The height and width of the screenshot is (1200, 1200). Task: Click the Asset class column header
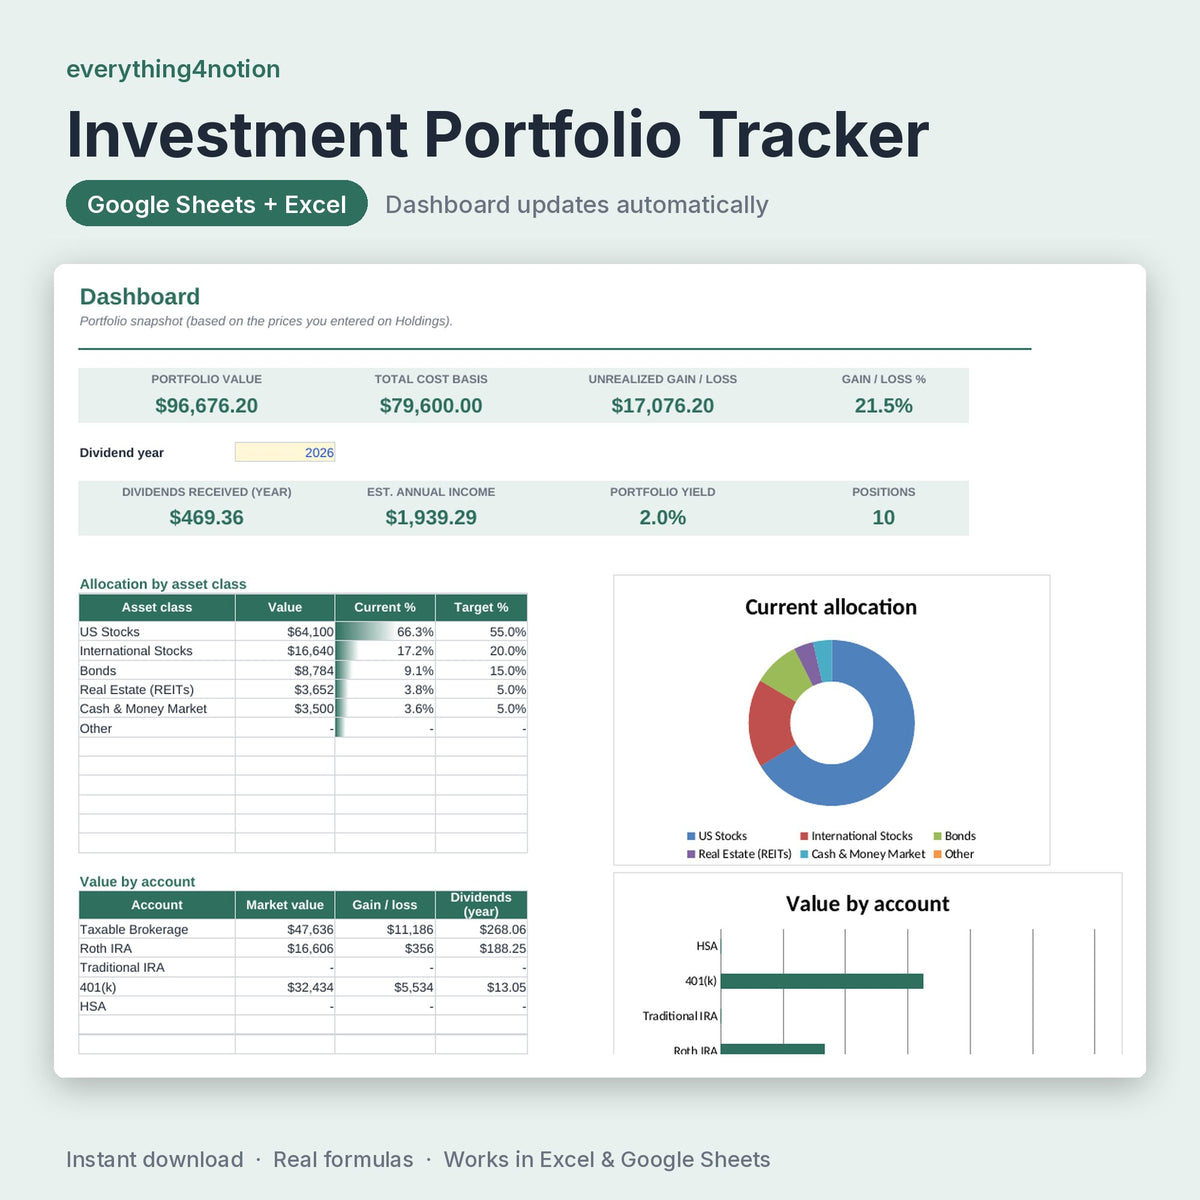point(157,607)
